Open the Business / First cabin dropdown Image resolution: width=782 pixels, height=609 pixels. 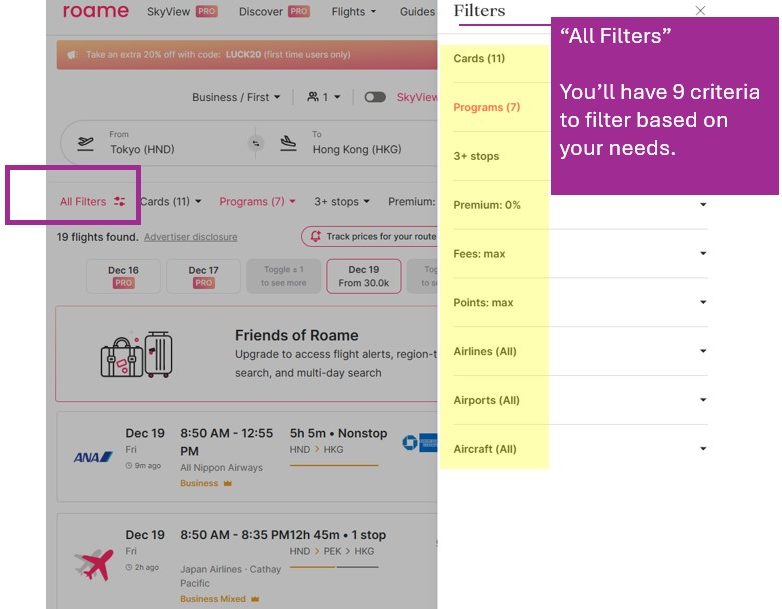[236, 97]
